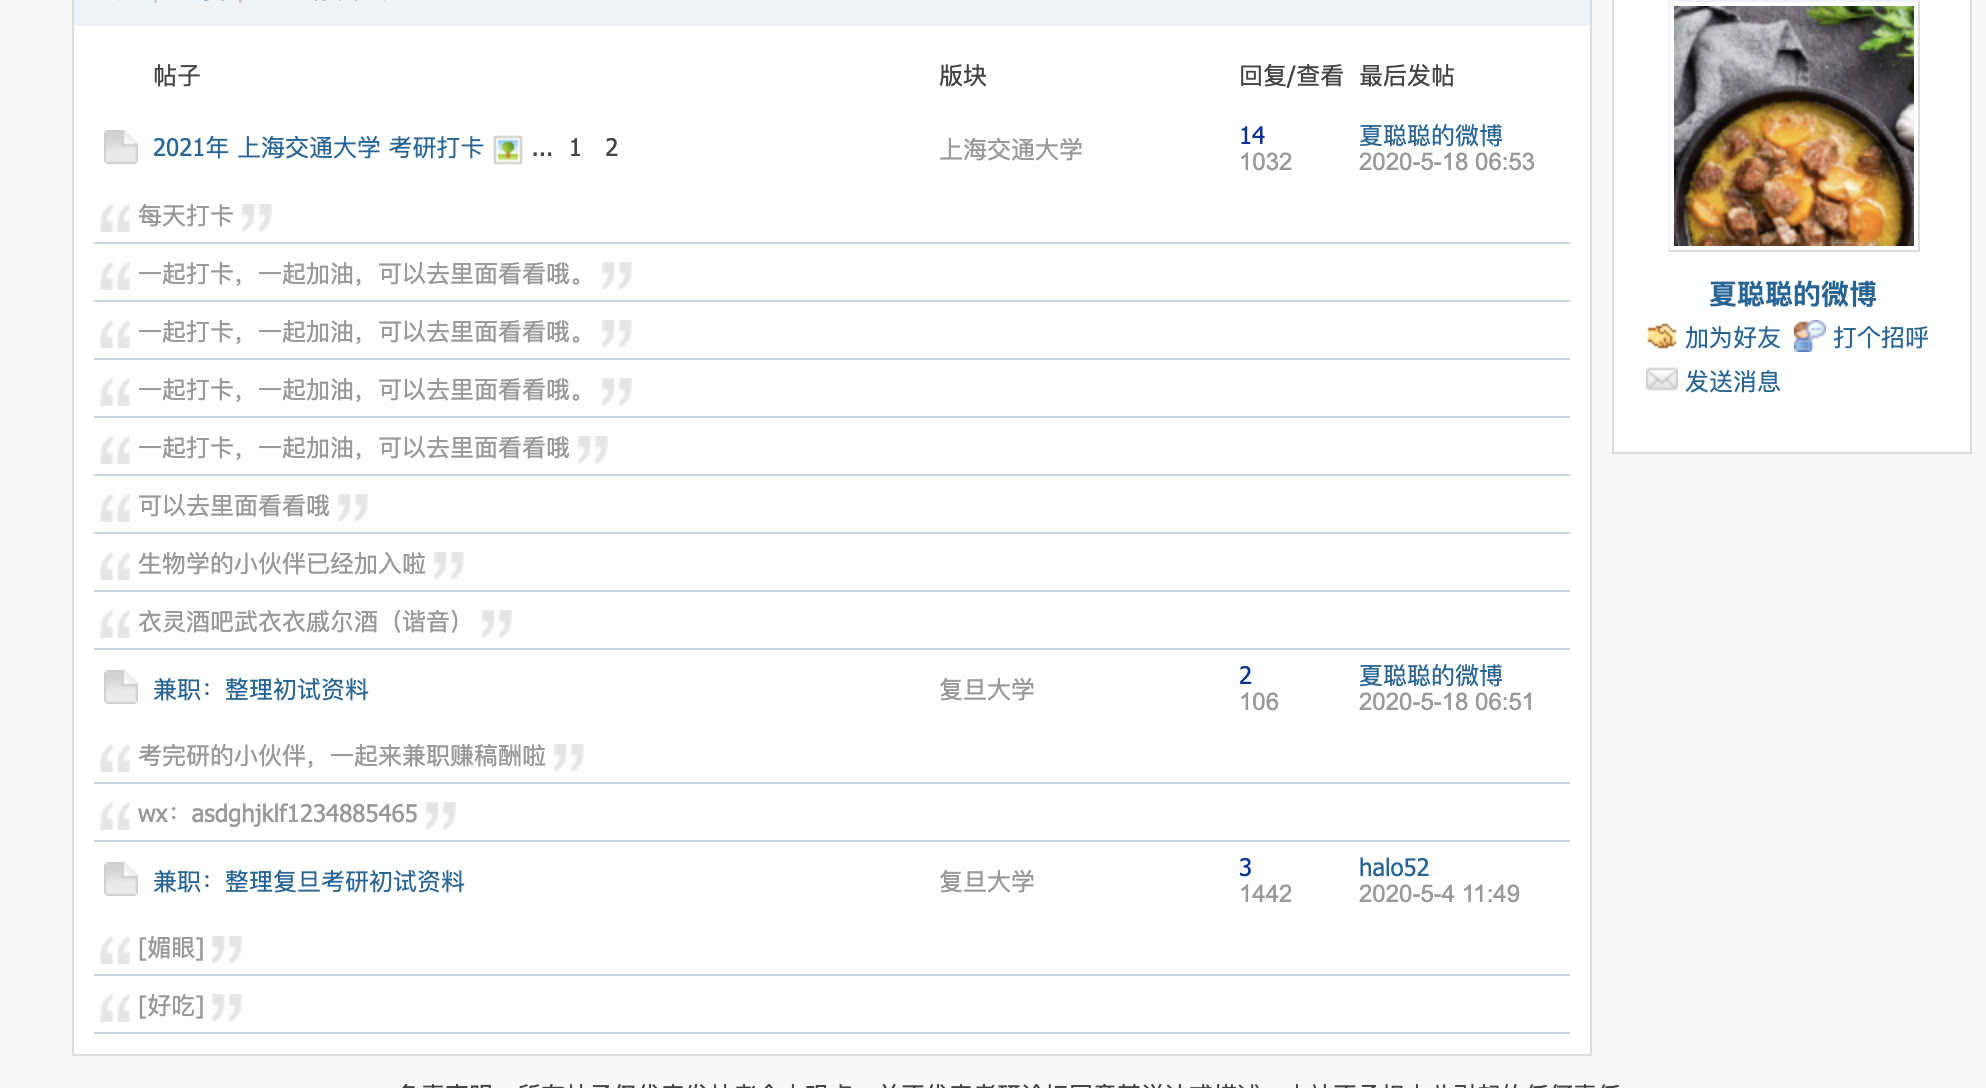Click the envelope icon for 发送消息

pos(1661,380)
